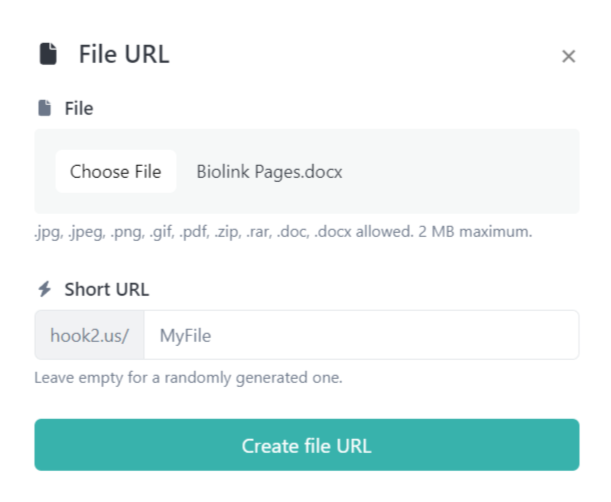Click the 2 MB maximum size note
The height and width of the screenshot is (502, 611).
click(x=487, y=232)
